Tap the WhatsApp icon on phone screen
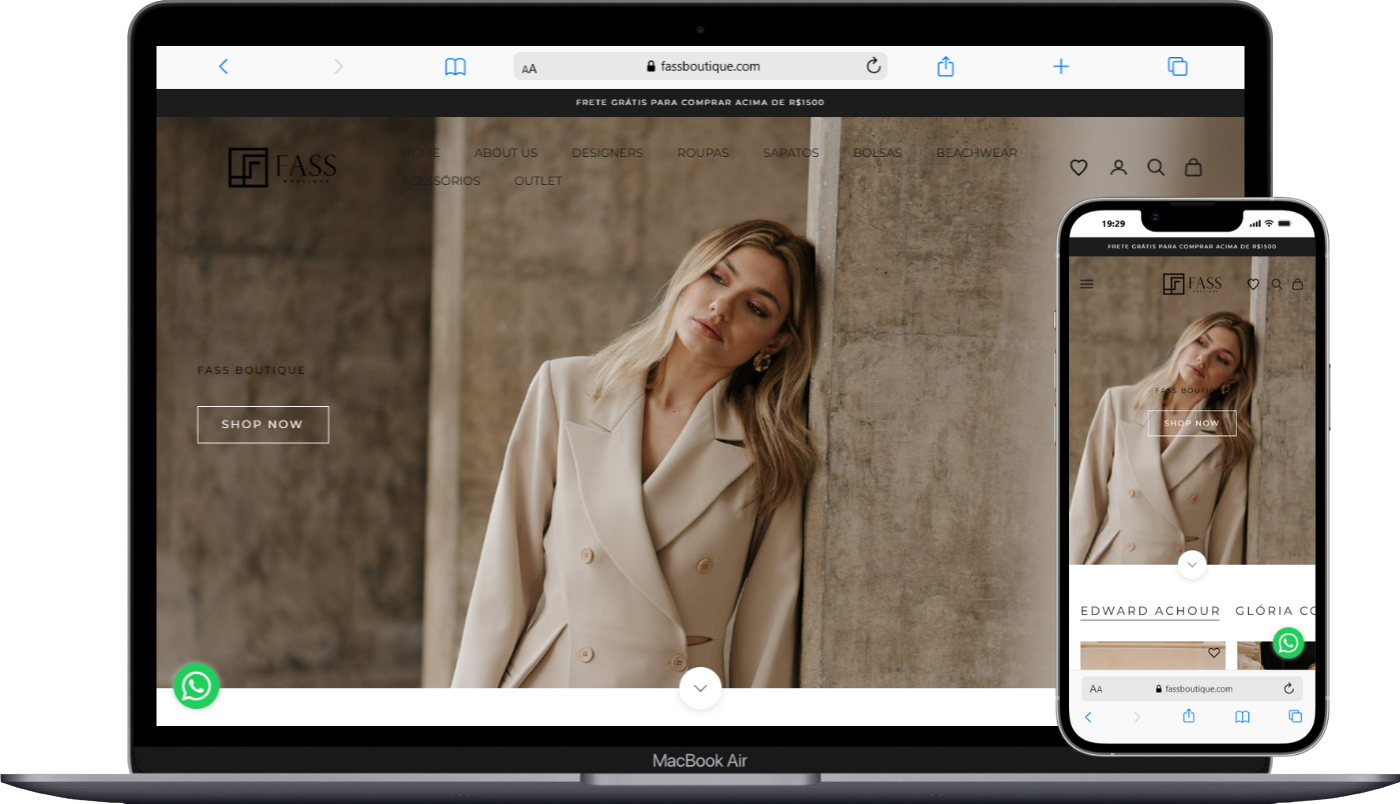Image resolution: width=1400 pixels, height=804 pixels. (1288, 643)
